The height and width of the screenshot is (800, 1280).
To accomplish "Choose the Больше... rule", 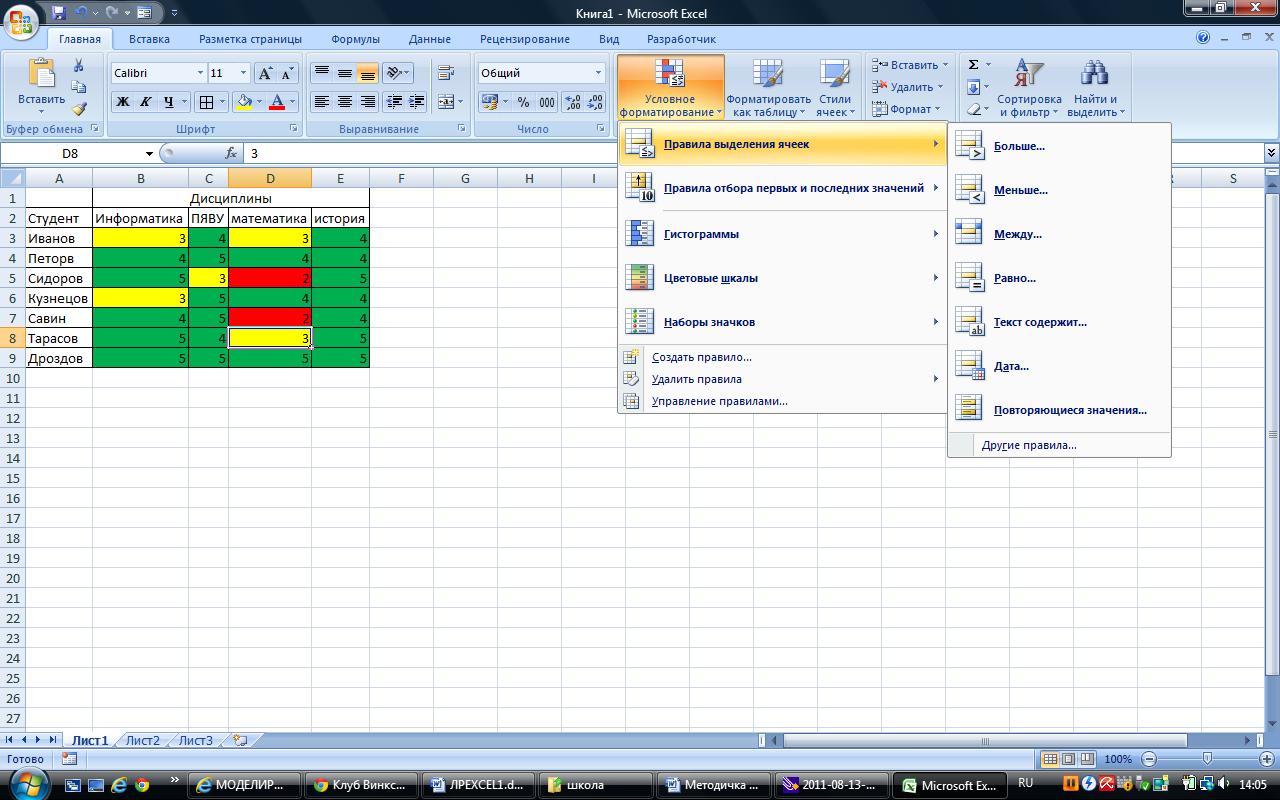I will 1059,146.
